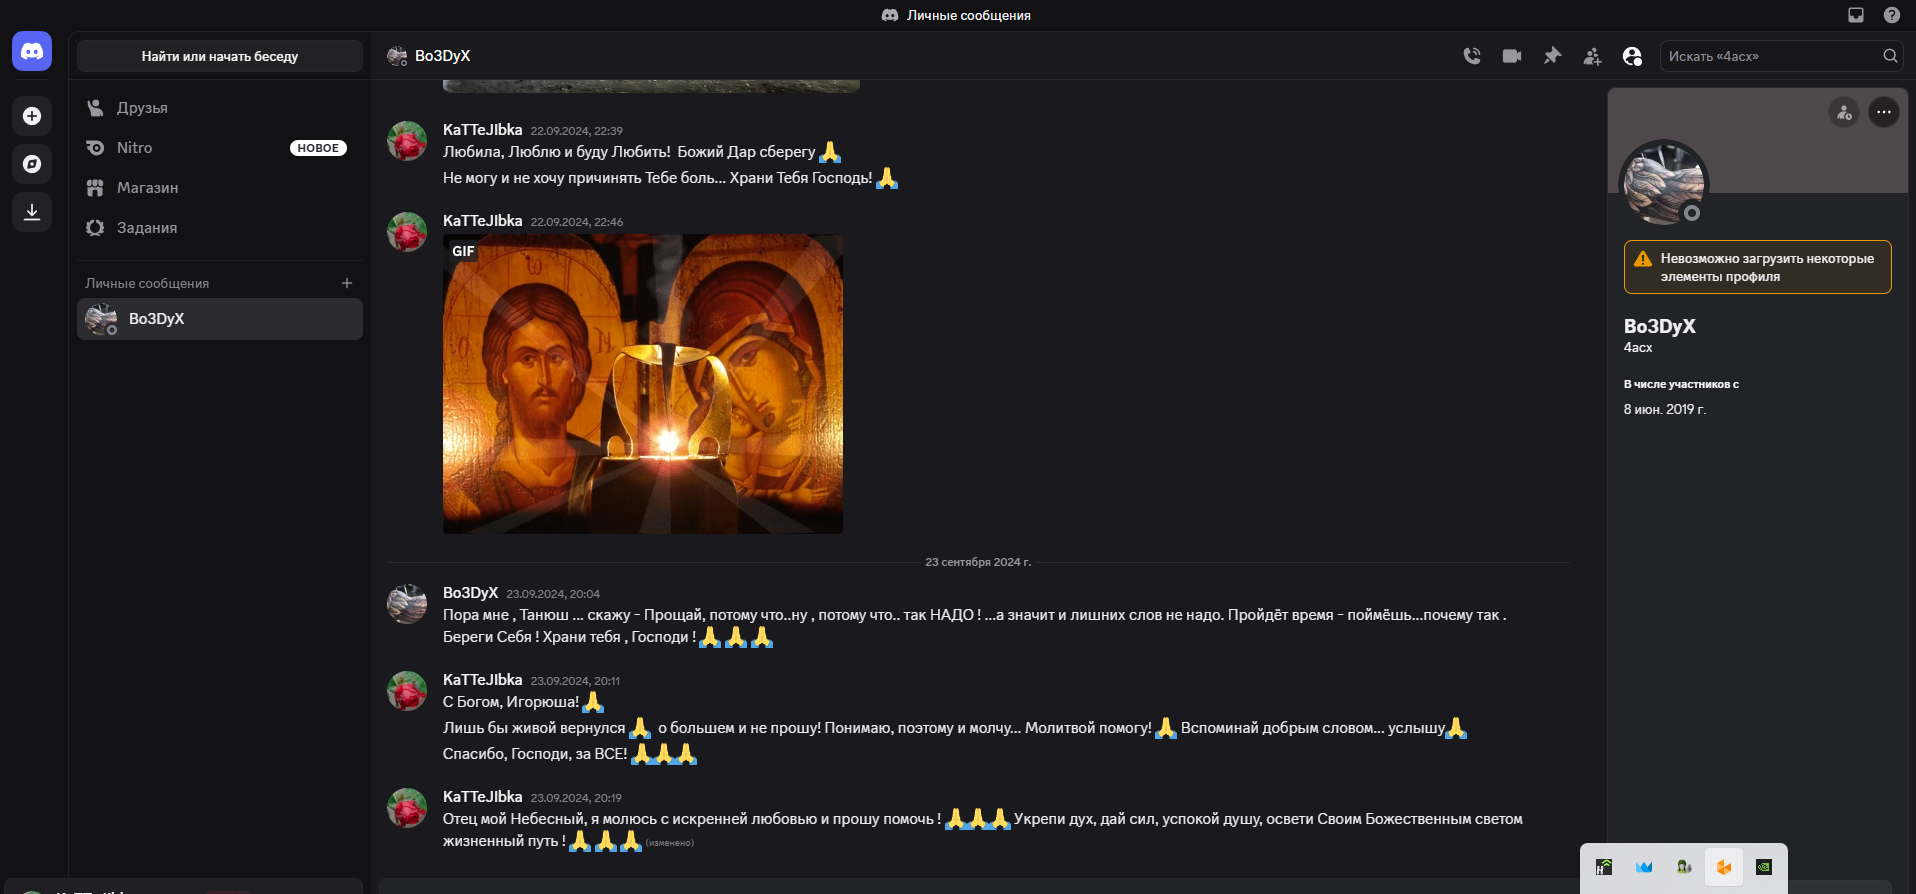Click KaTTeJIbka username on the 22:46 message

pyautogui.click(x=482, y=221)
